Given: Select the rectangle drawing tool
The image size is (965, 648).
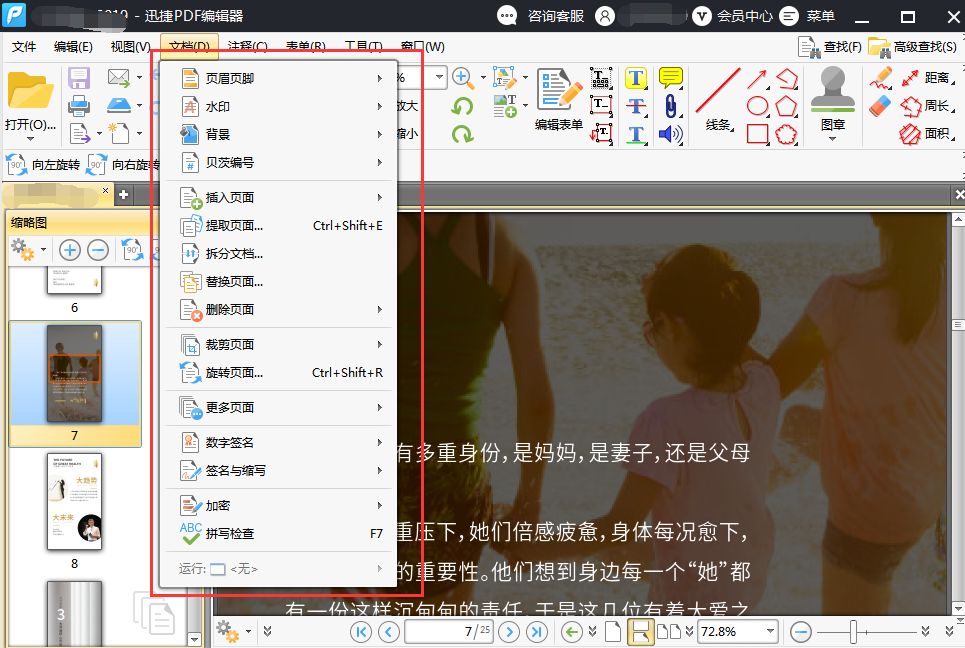Looking at the screenshot, I should tap(758, 134).
